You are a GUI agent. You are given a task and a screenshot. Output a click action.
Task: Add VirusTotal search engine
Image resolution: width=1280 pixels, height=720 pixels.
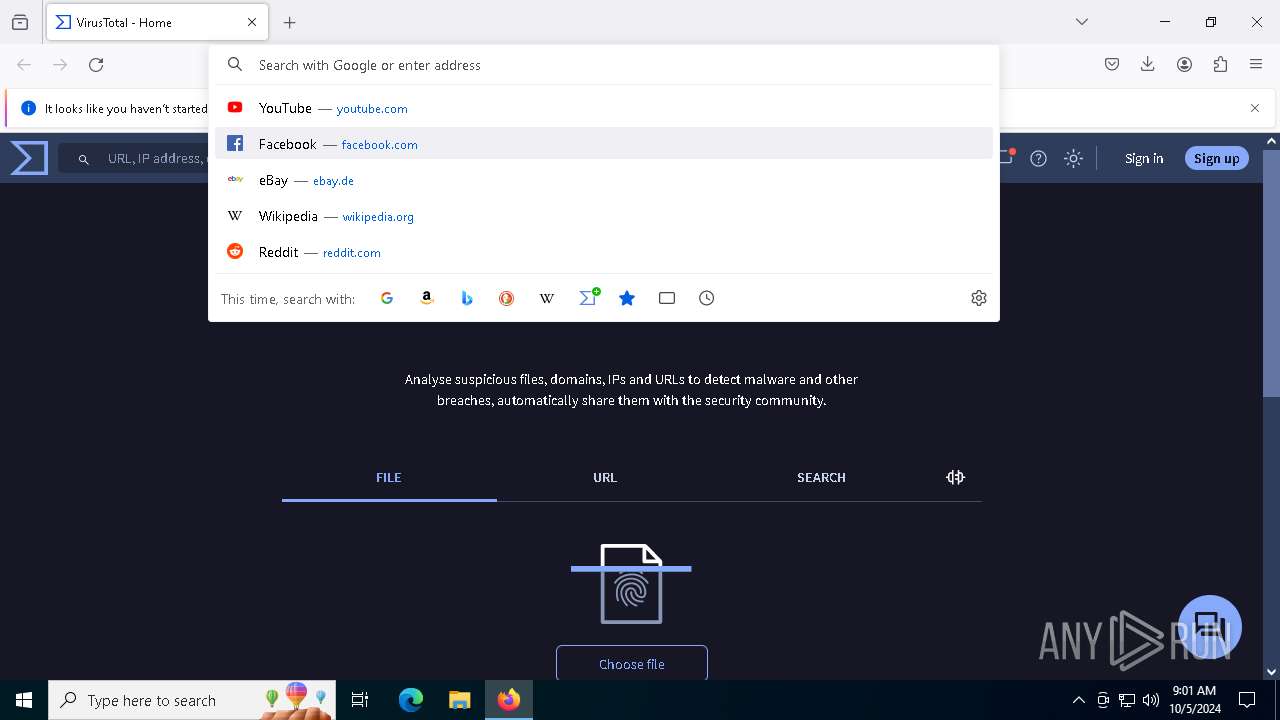588,298
